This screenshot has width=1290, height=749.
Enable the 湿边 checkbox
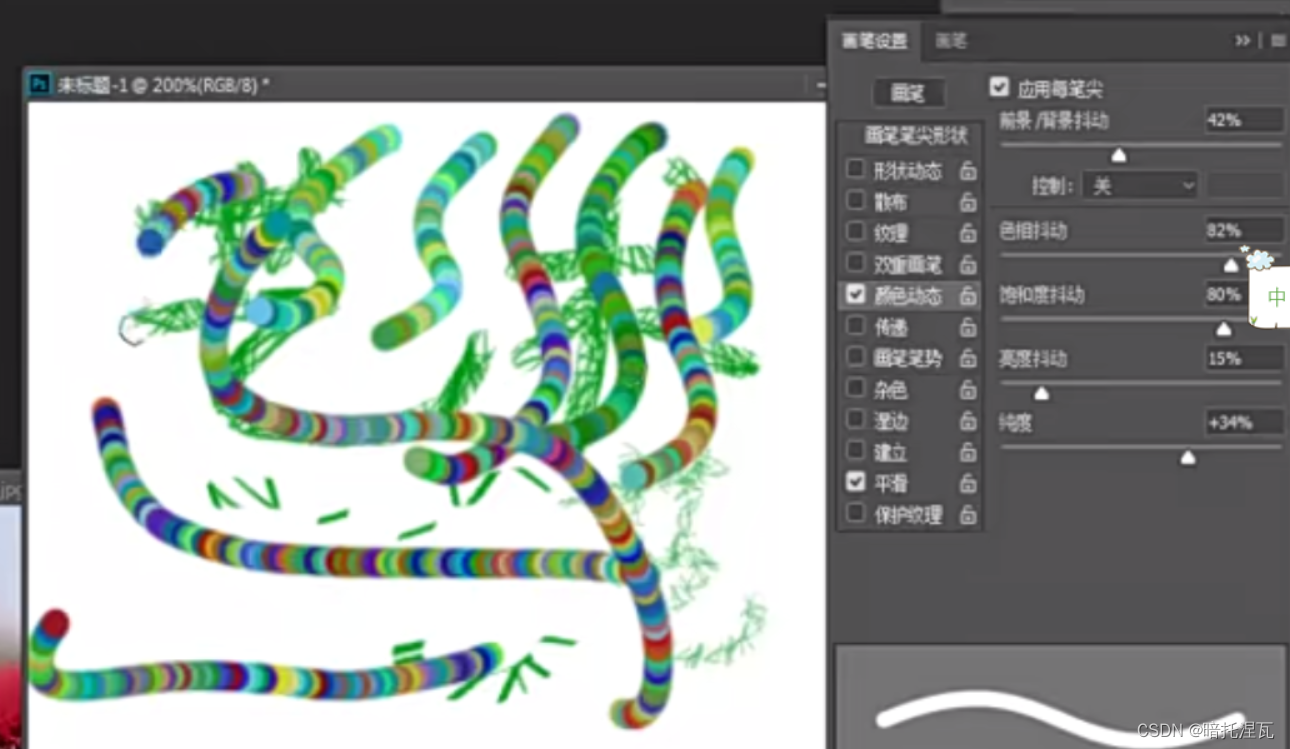(x=855, y=419)
